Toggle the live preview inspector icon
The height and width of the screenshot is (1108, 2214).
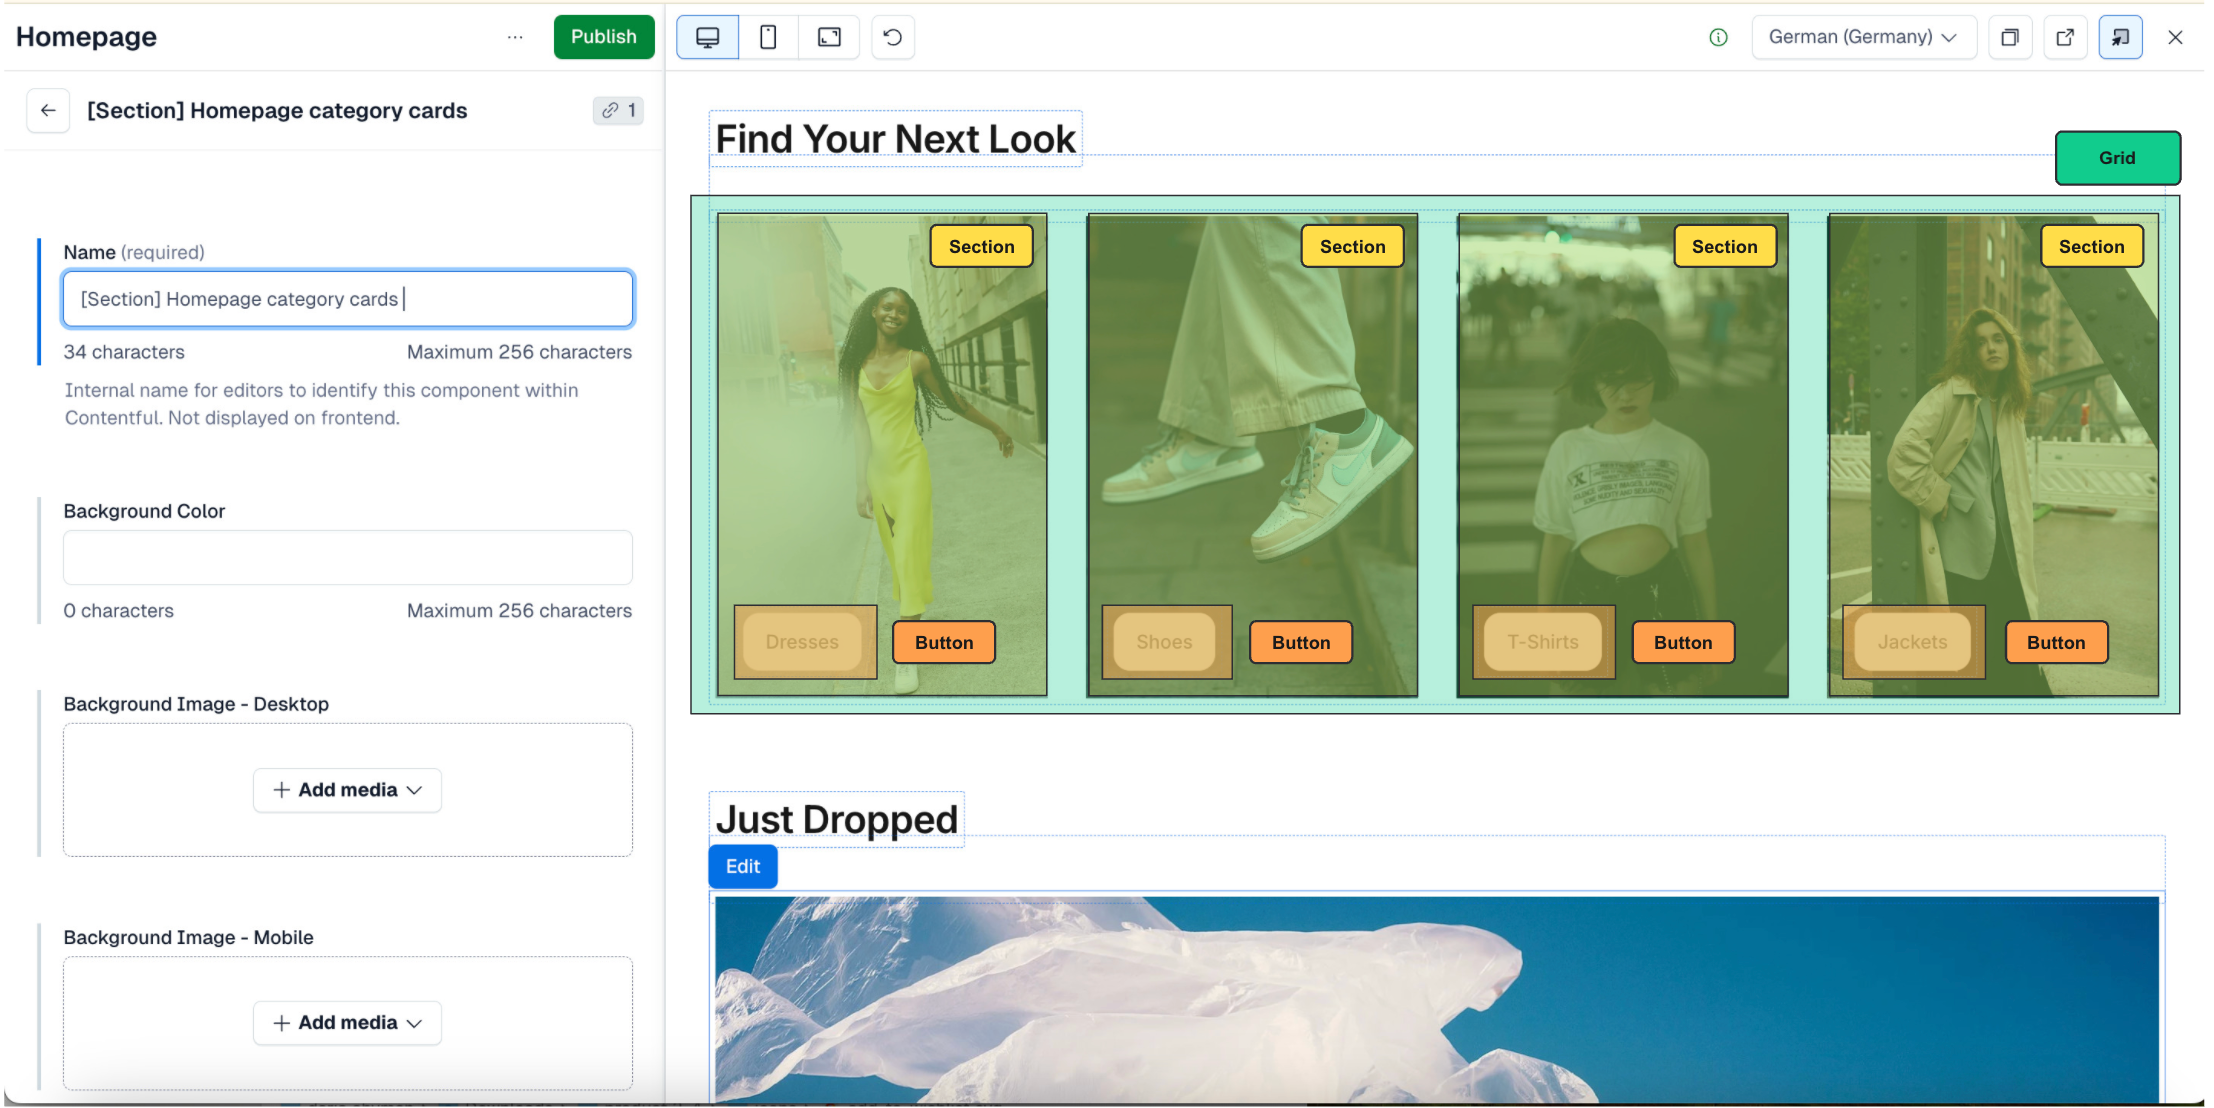click(2120, 37)
